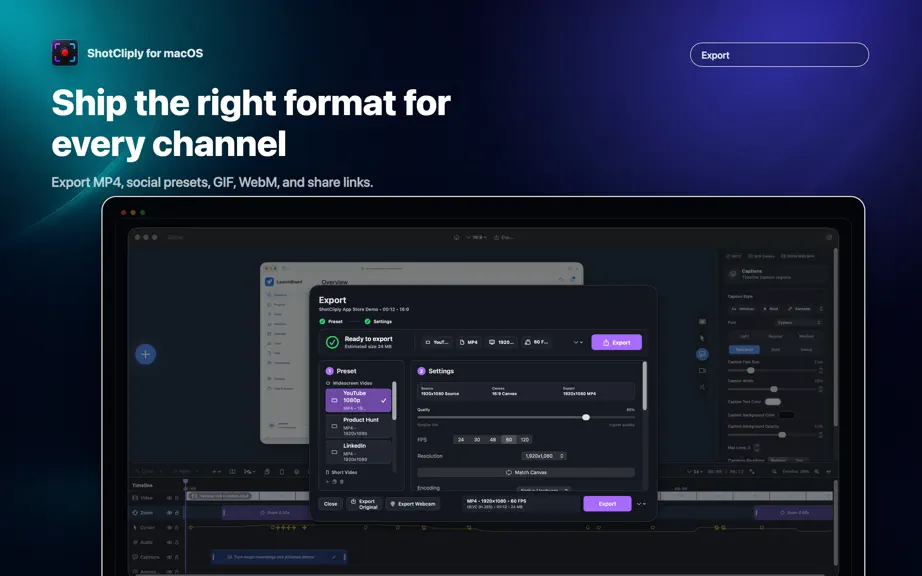
Task: Choose 60 FPS option
Action: [x=509, y=440]
